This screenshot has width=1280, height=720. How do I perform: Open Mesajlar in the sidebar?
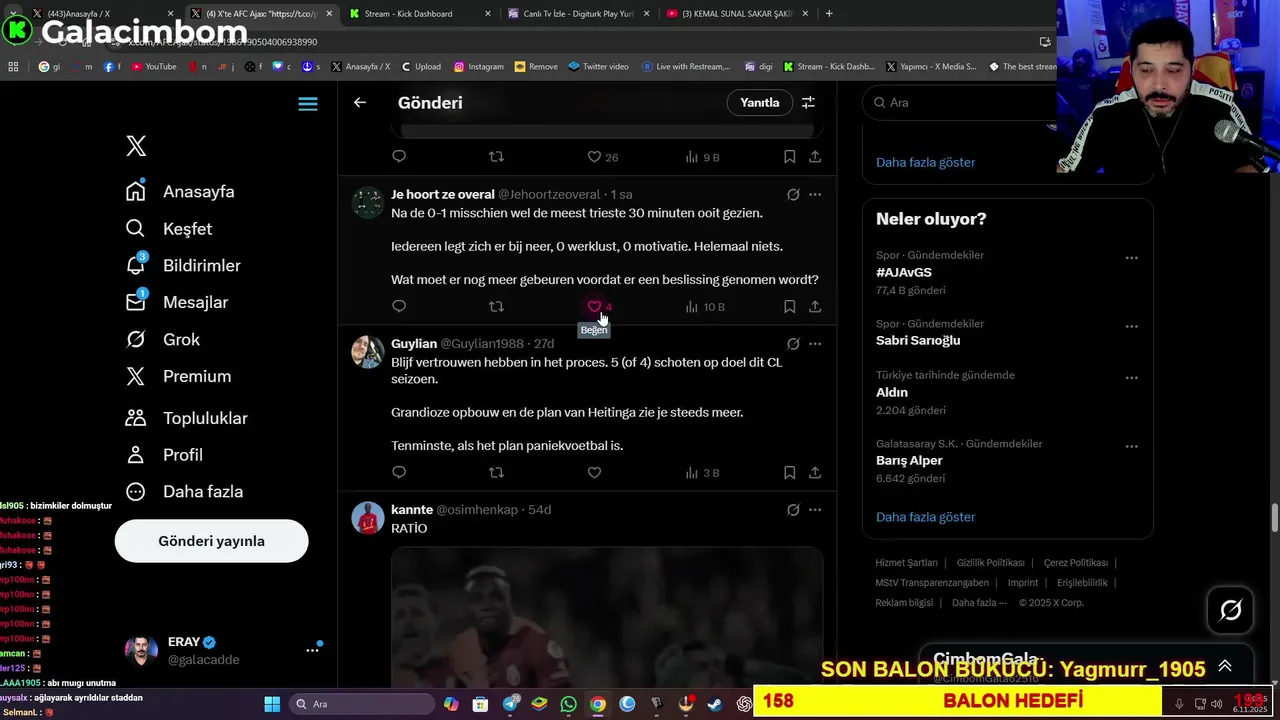click(x=177, y=302)
